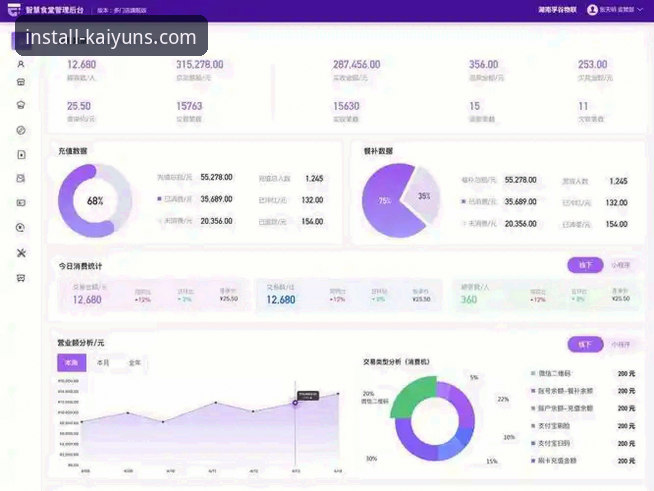
Task: Select 线下 in 今日消费统计 section
Action: (585, 265)
